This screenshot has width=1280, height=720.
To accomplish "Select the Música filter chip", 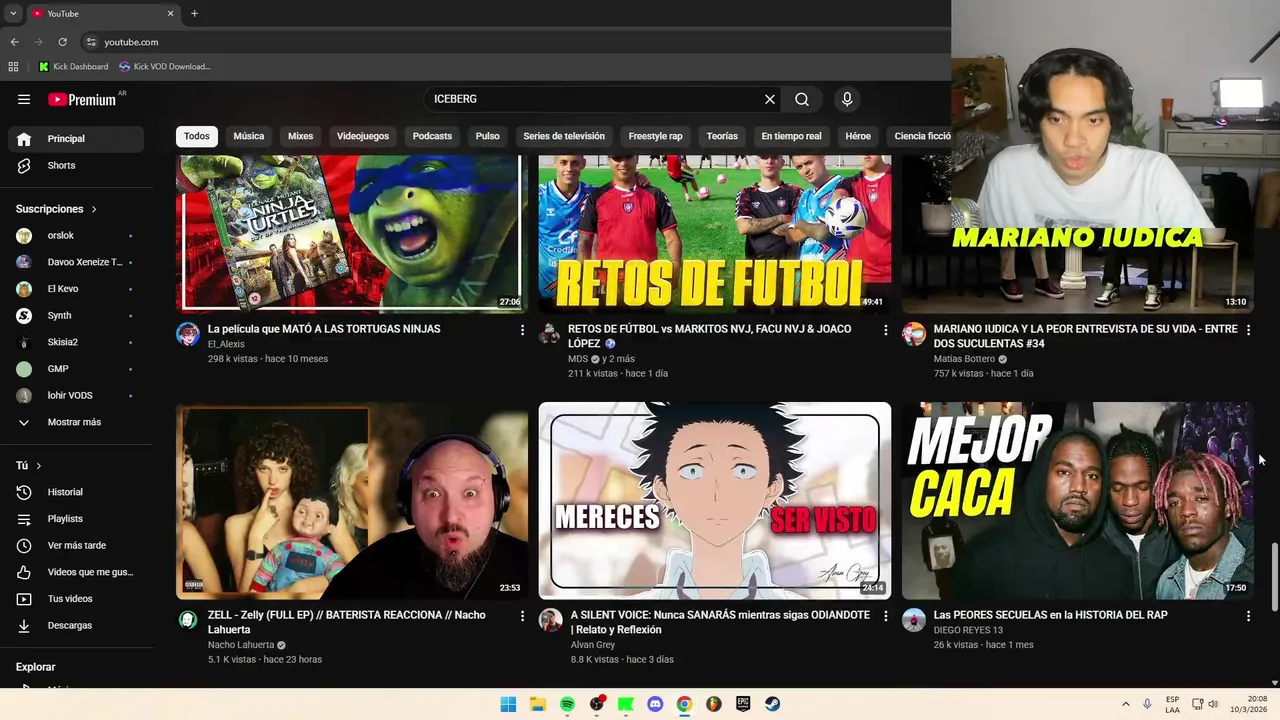I will coord(249,136).
